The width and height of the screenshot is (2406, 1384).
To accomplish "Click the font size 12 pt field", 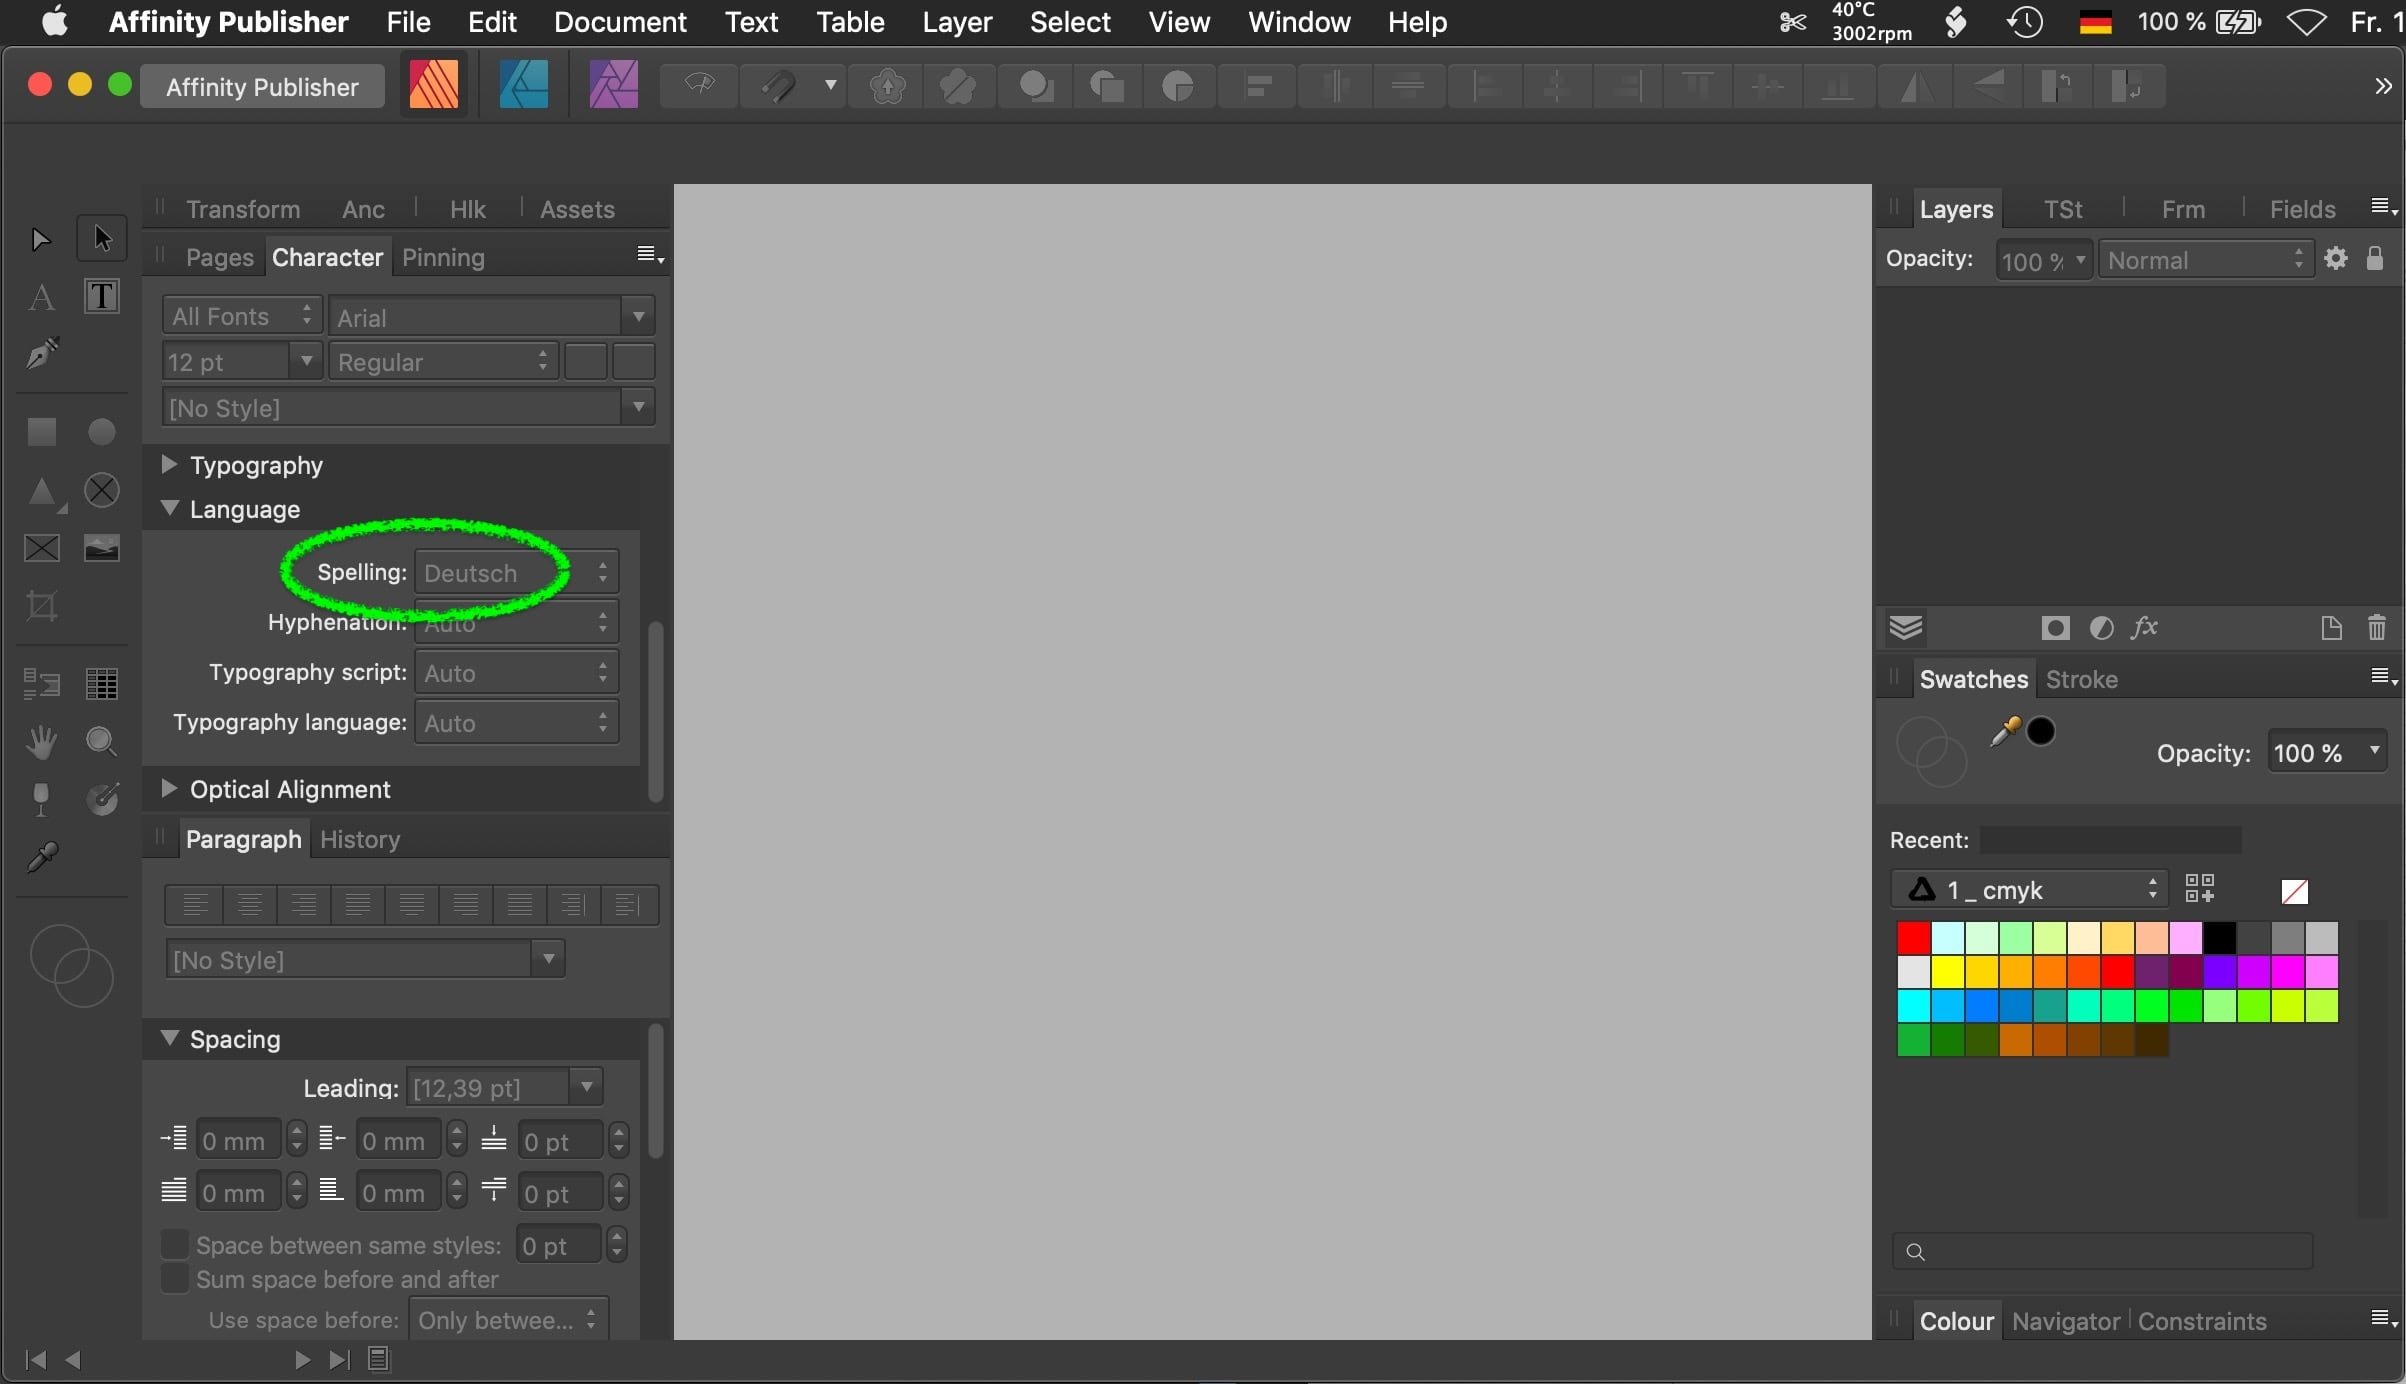I will pyautogui.click(x=225, y=361).
